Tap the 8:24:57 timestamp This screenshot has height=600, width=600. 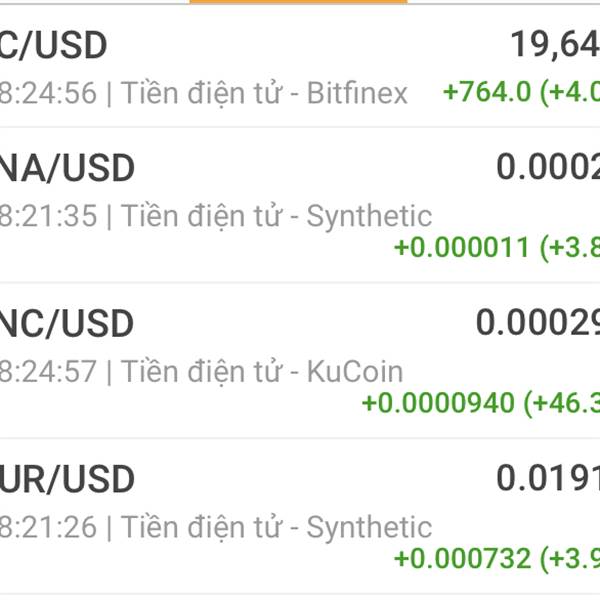point(48,372)
